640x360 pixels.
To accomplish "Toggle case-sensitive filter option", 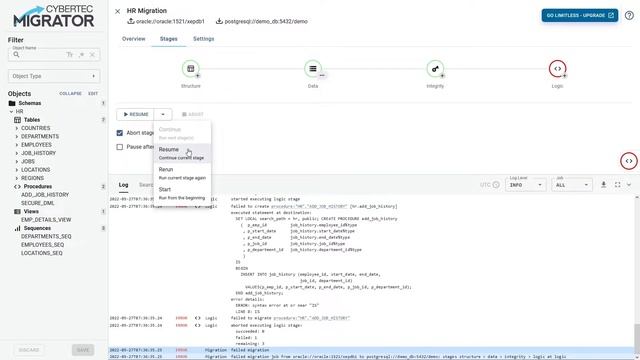I will pos(70,55).
